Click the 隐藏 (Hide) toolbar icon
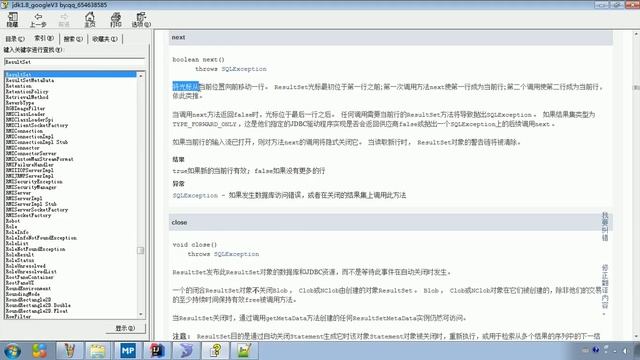This screenshot has width=640, height=360. [12, 19]
